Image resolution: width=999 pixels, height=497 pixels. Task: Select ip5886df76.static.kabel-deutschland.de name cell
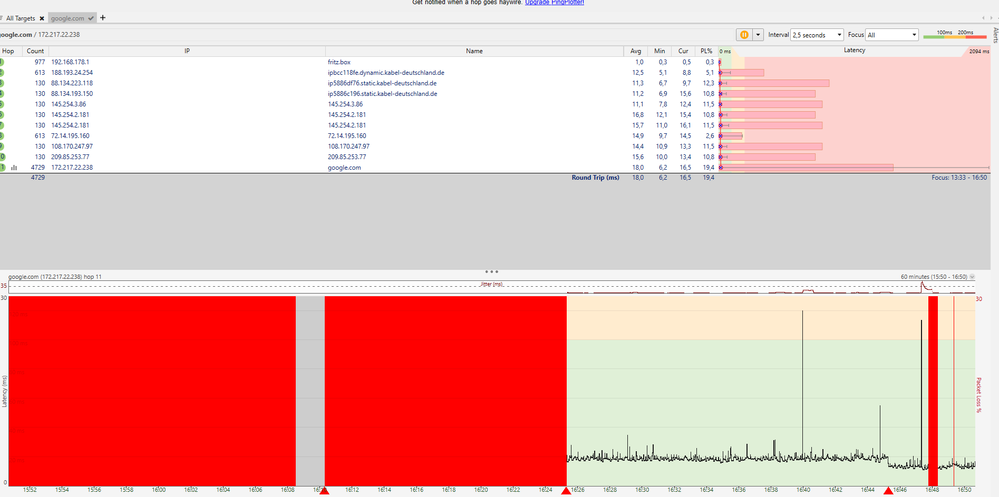pos(382,83)
